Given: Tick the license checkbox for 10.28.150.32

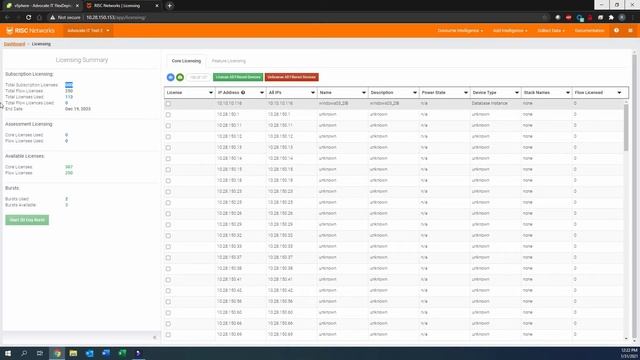Looking at the screenshot, I should [x=168, y=236].
